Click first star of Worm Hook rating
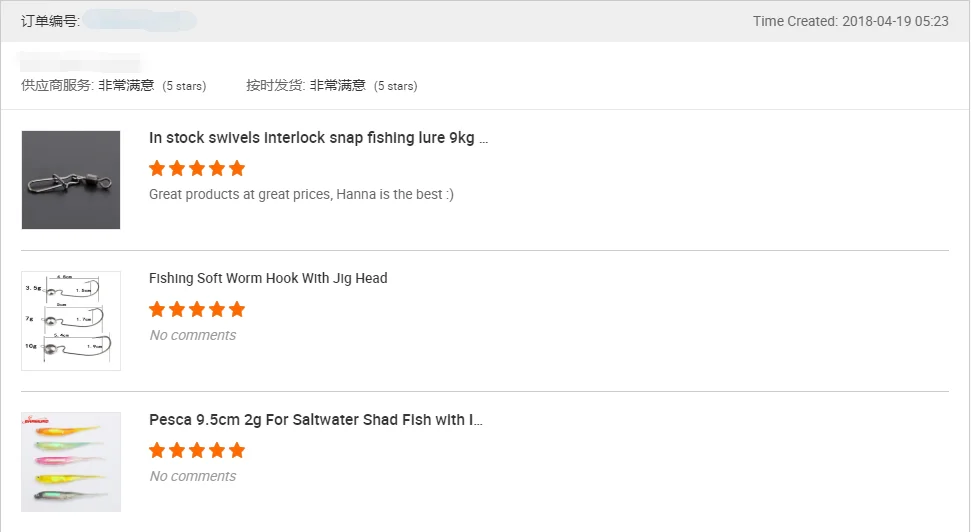 pos(158,309)
